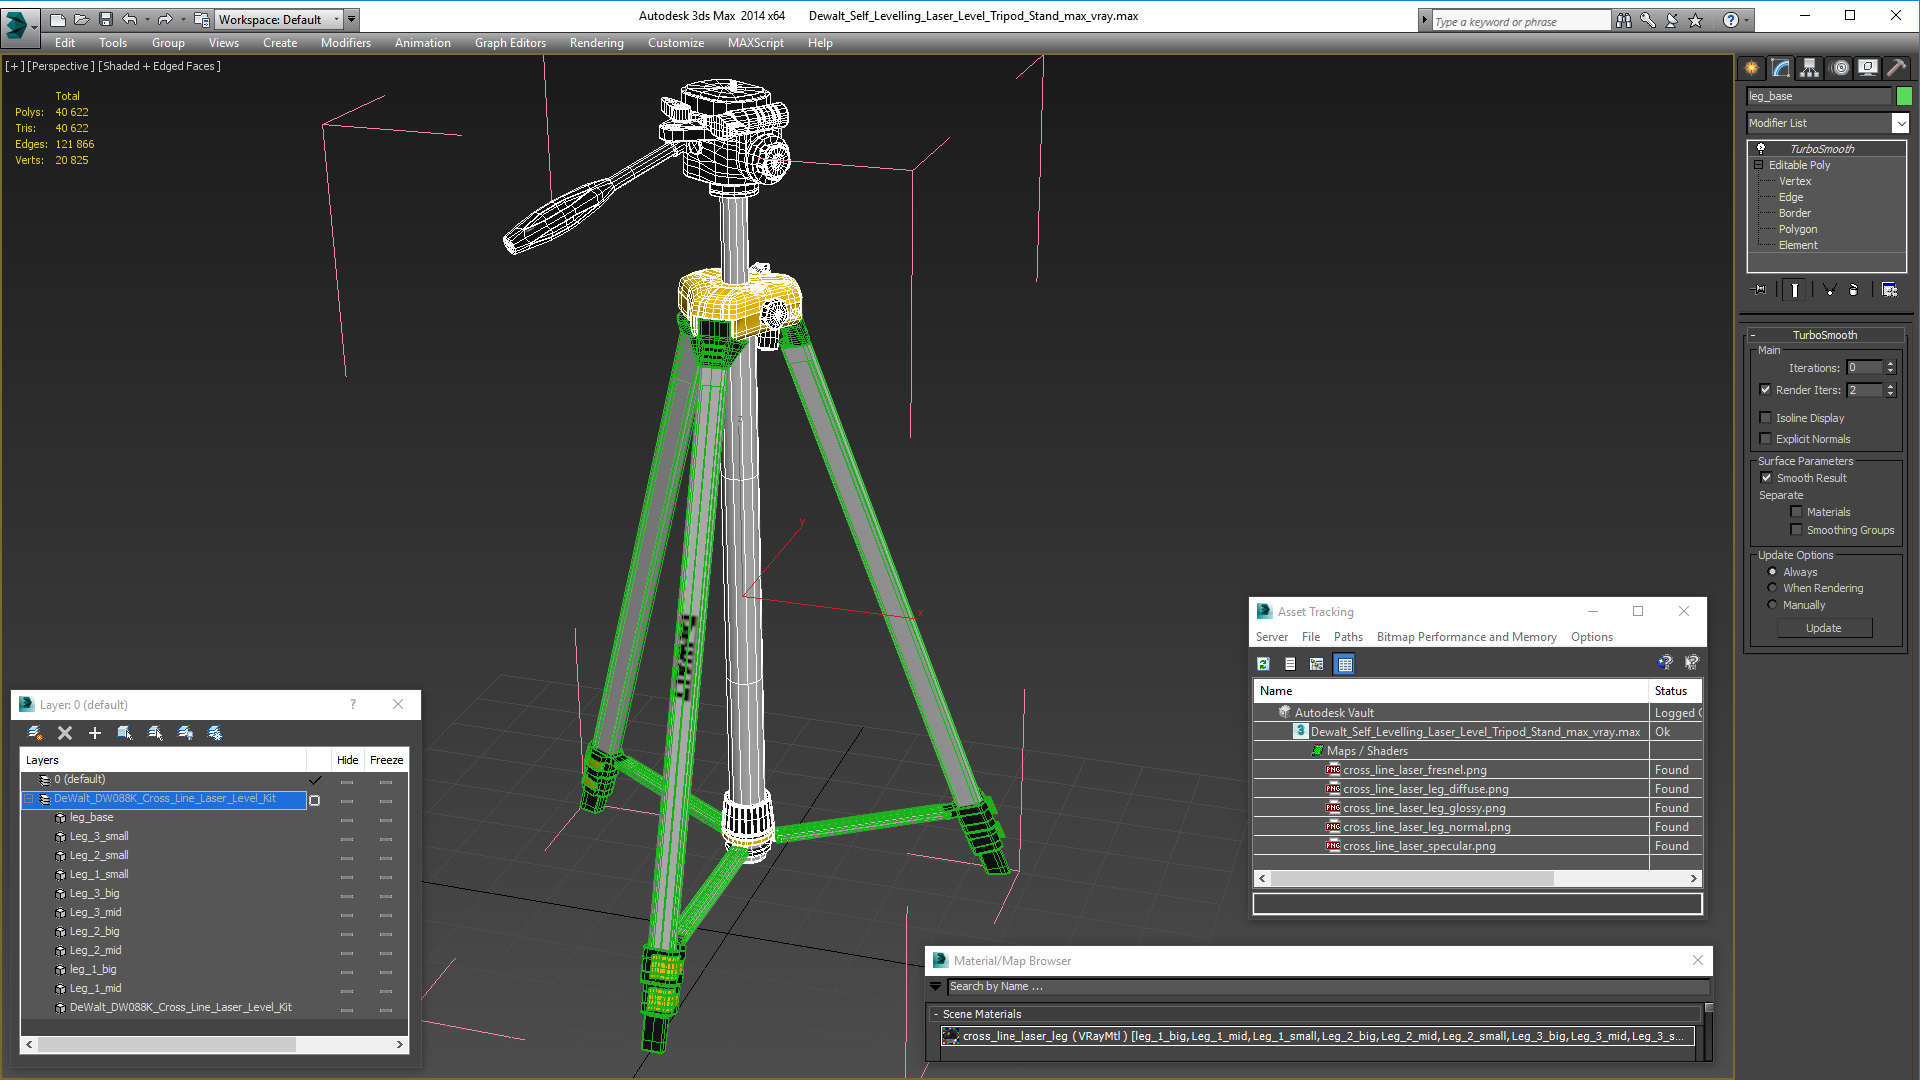Click the Status column header

click(x=1674, y=691)
